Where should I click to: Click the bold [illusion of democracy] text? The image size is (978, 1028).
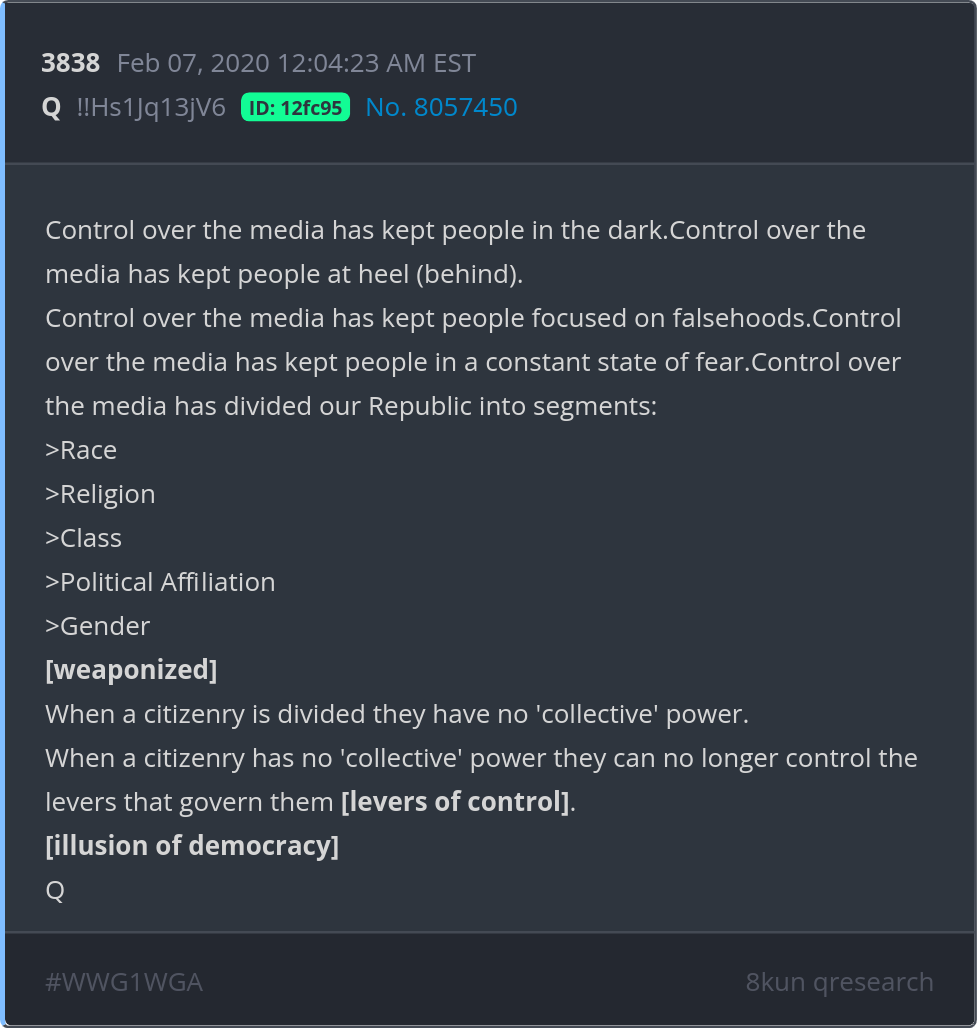[192, 846]
